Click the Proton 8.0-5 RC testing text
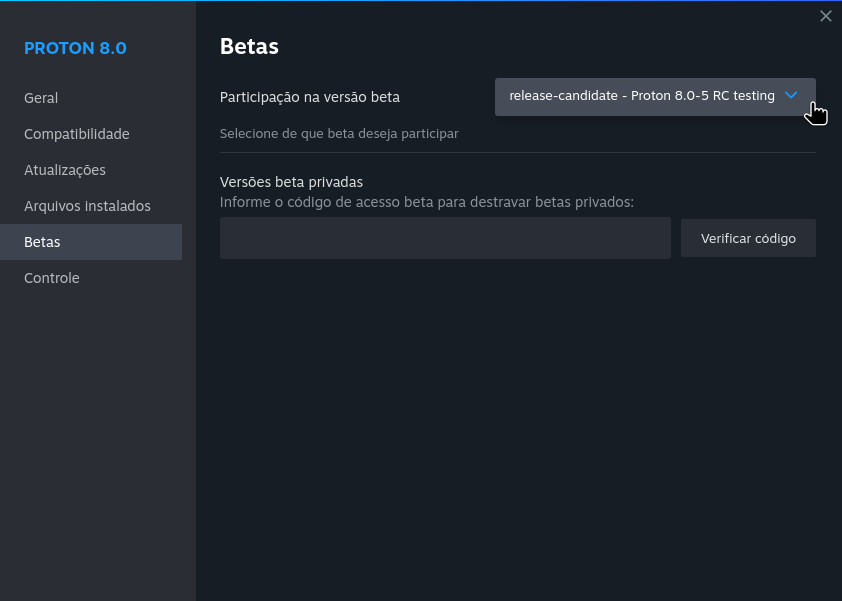The image size is (842, 601). (x=702, y=96)
